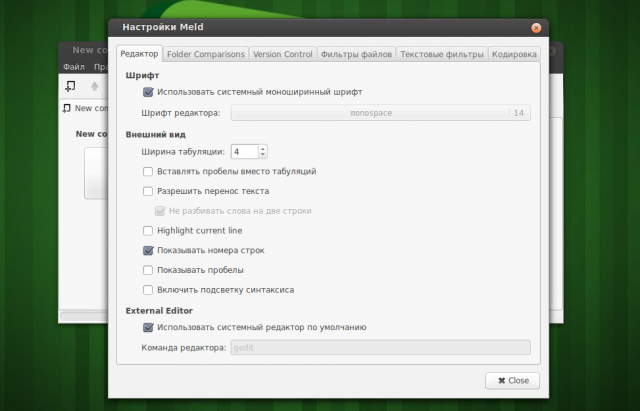The image size is (640, 411).
Task: Select the Фильтры файлов tab
Action: click(x=356, y=54)
